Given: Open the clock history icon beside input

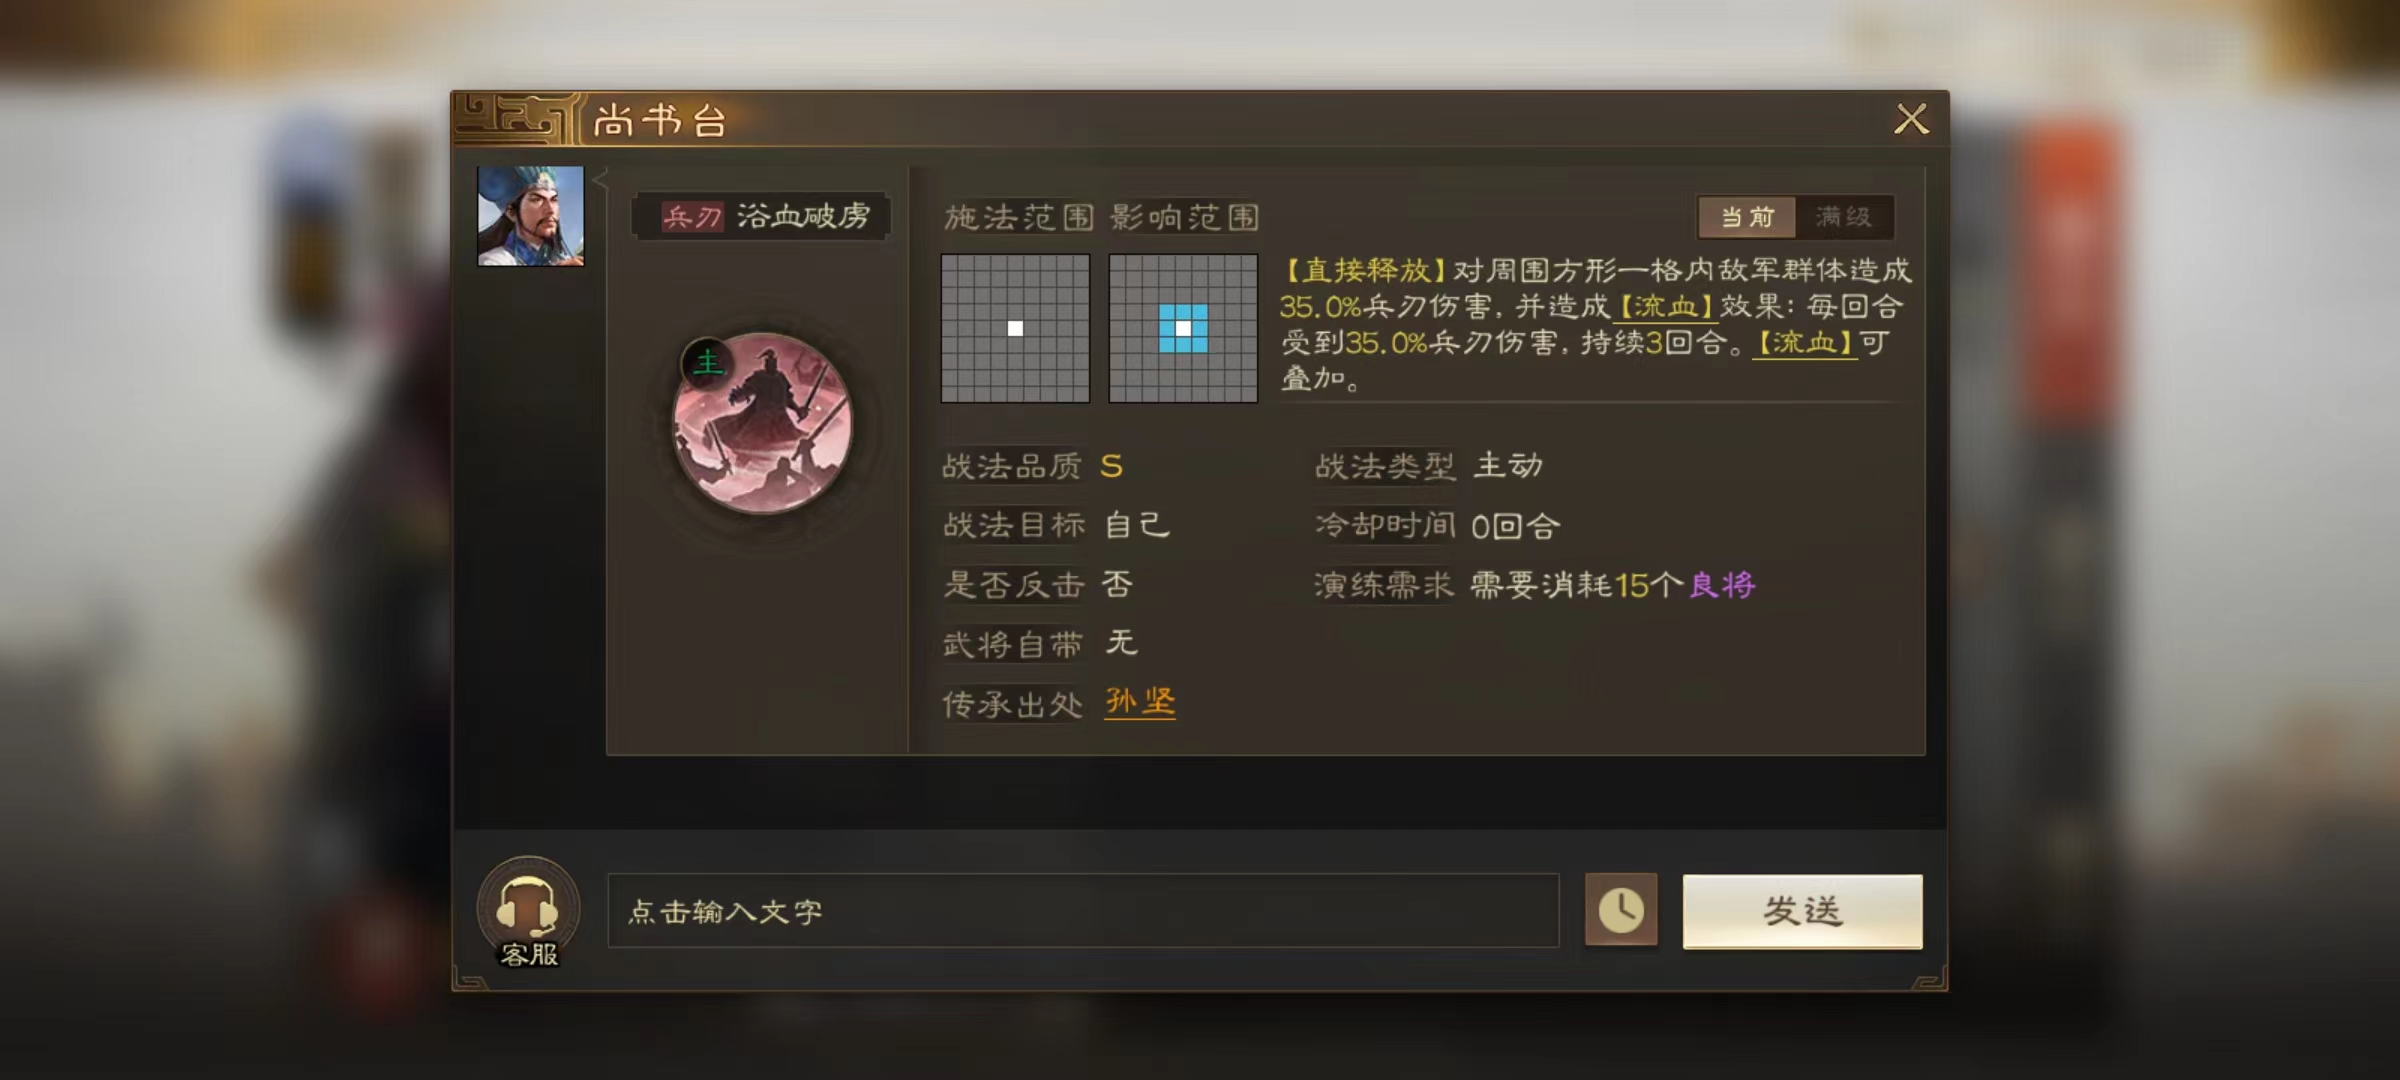Looking at the screenshot, I should point(1621,910).
